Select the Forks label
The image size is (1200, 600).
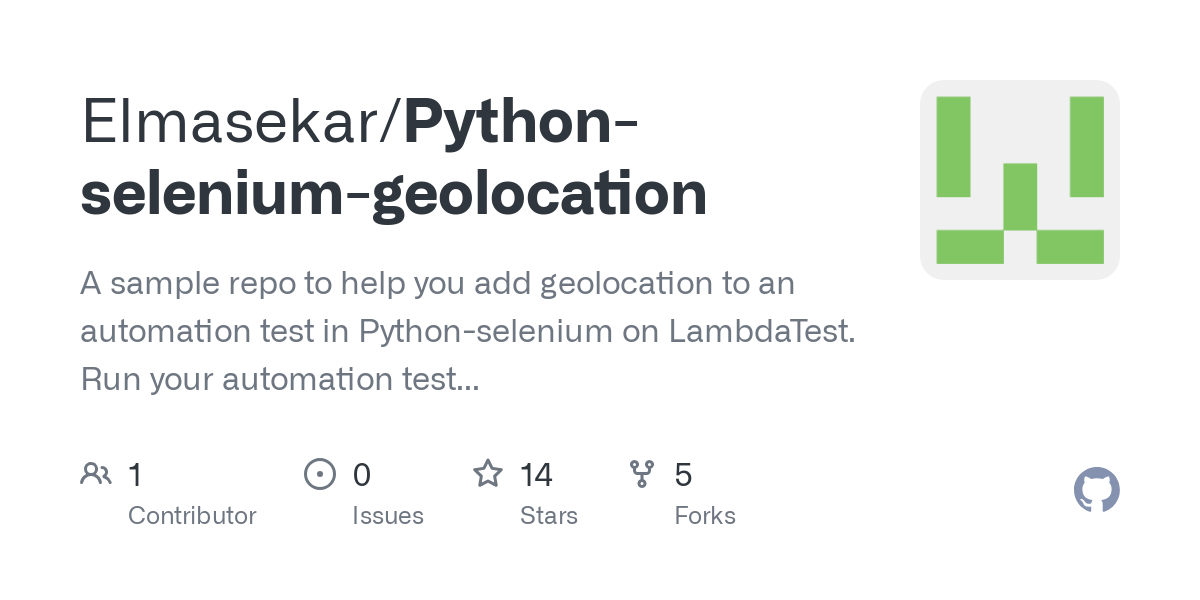point(705,516)
